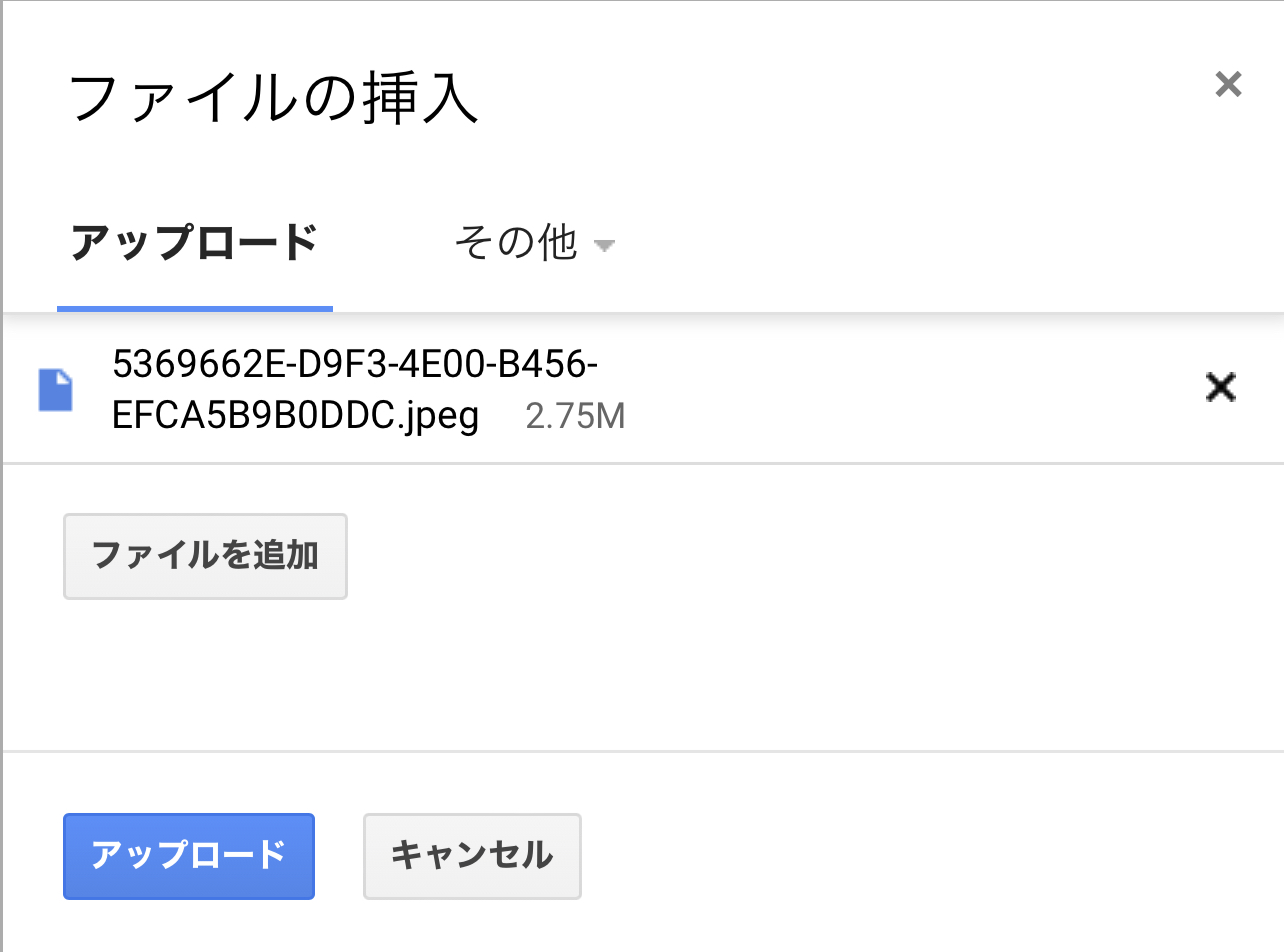Open the その他 tab menu
1284x952 pixels.
tap(516, 243)
